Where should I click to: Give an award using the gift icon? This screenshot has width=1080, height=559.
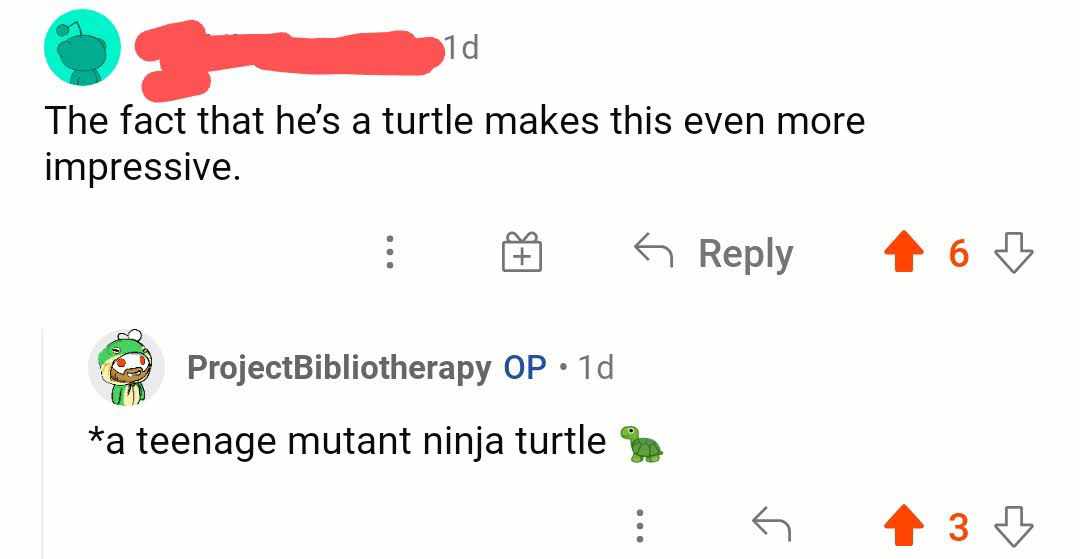coord(522,252)
